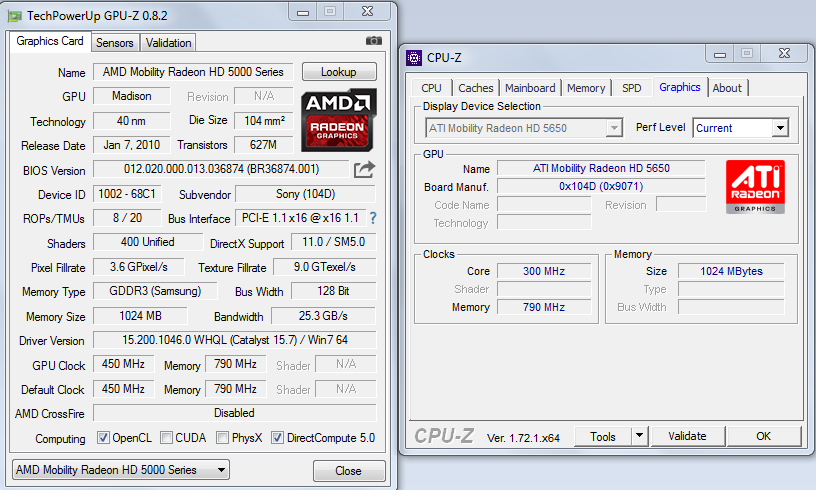Click the Shaders 400 Unified value
This screenshot has height=490, width=816.
(x=148, y=242)
